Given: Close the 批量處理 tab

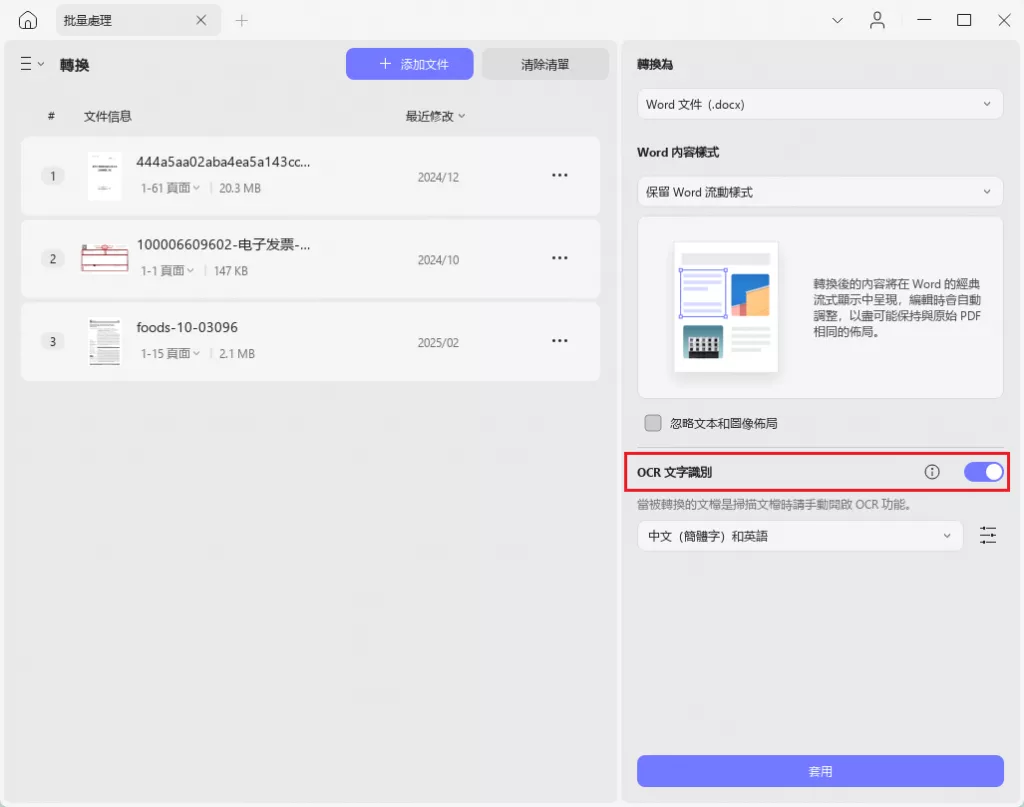Looking at the screenshot, I should coord(201,20).
